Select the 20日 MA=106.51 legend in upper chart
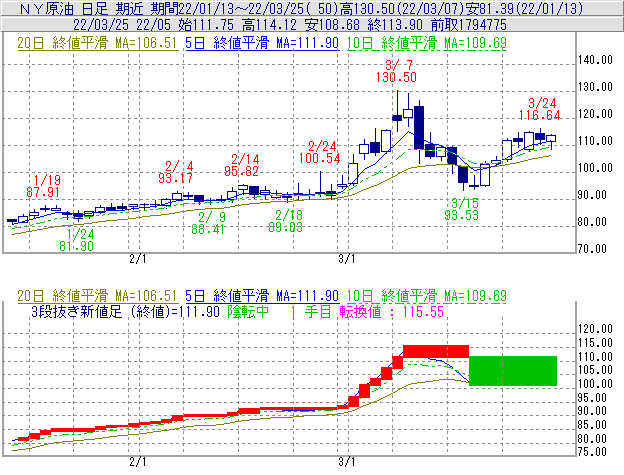This screenshot has width=624, height=475. (97, 43)
